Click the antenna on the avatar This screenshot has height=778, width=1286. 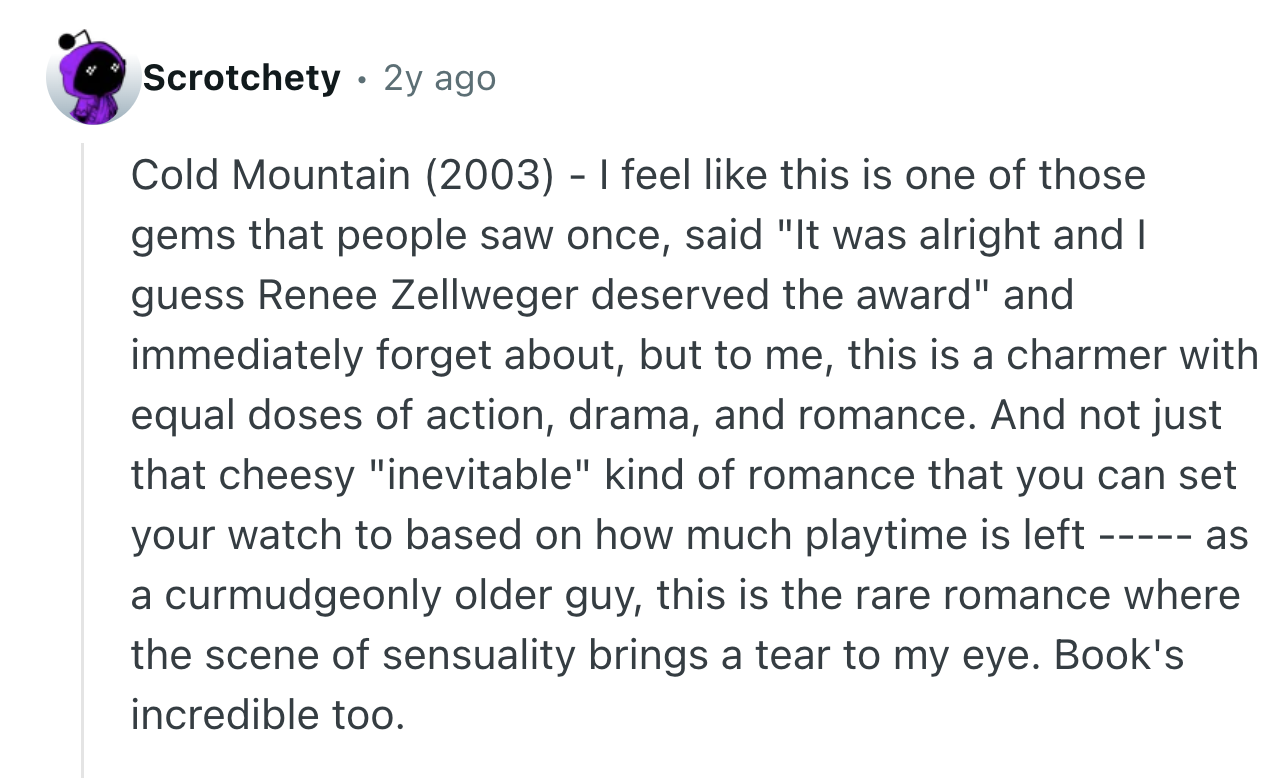pos(66,40)
